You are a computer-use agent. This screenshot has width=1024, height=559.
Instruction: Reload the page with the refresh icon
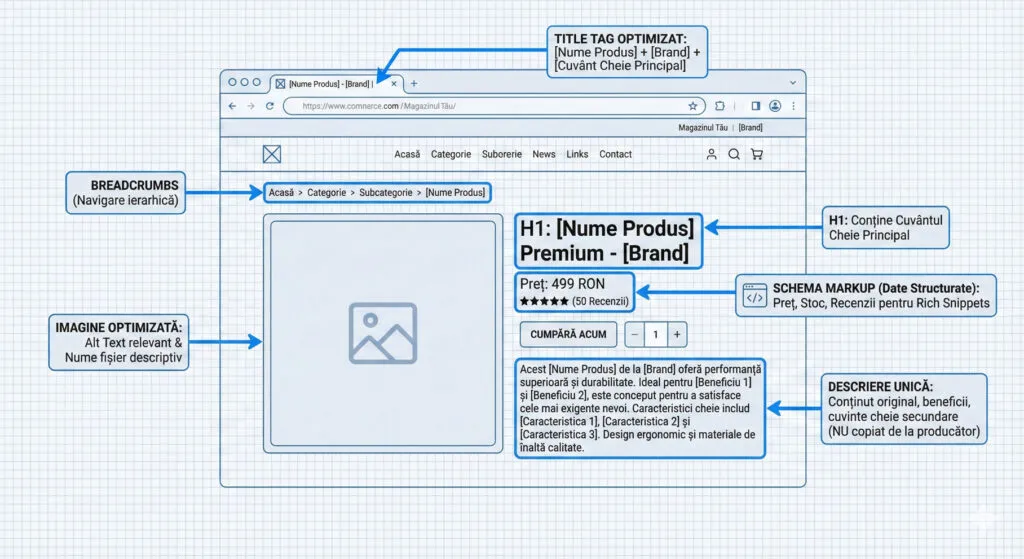pos(269,105)
